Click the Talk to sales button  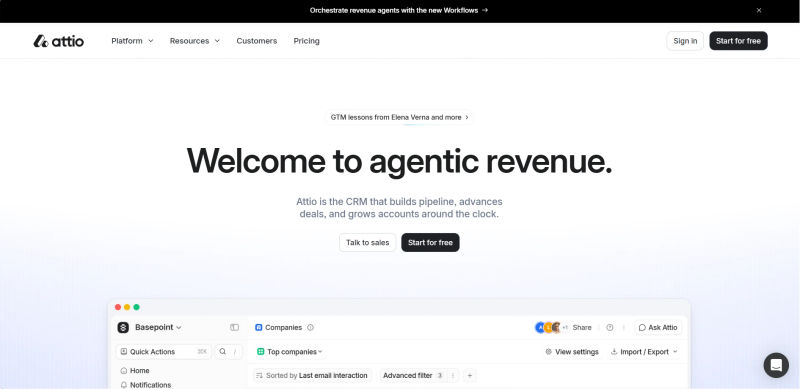click(x=367, y=242)
